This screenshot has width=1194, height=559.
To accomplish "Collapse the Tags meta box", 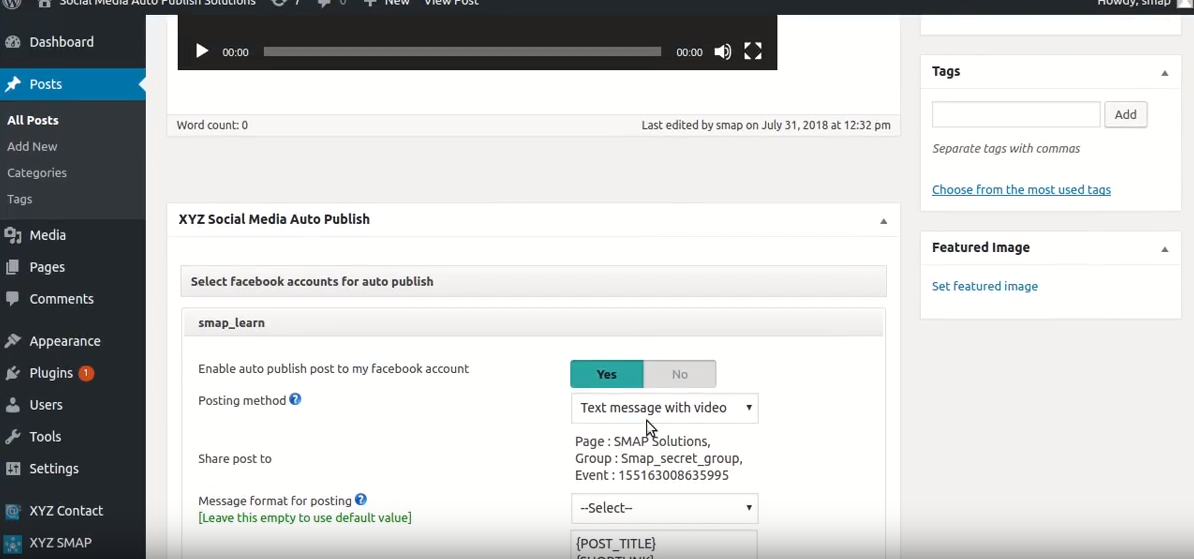I will pos(1164,73).
